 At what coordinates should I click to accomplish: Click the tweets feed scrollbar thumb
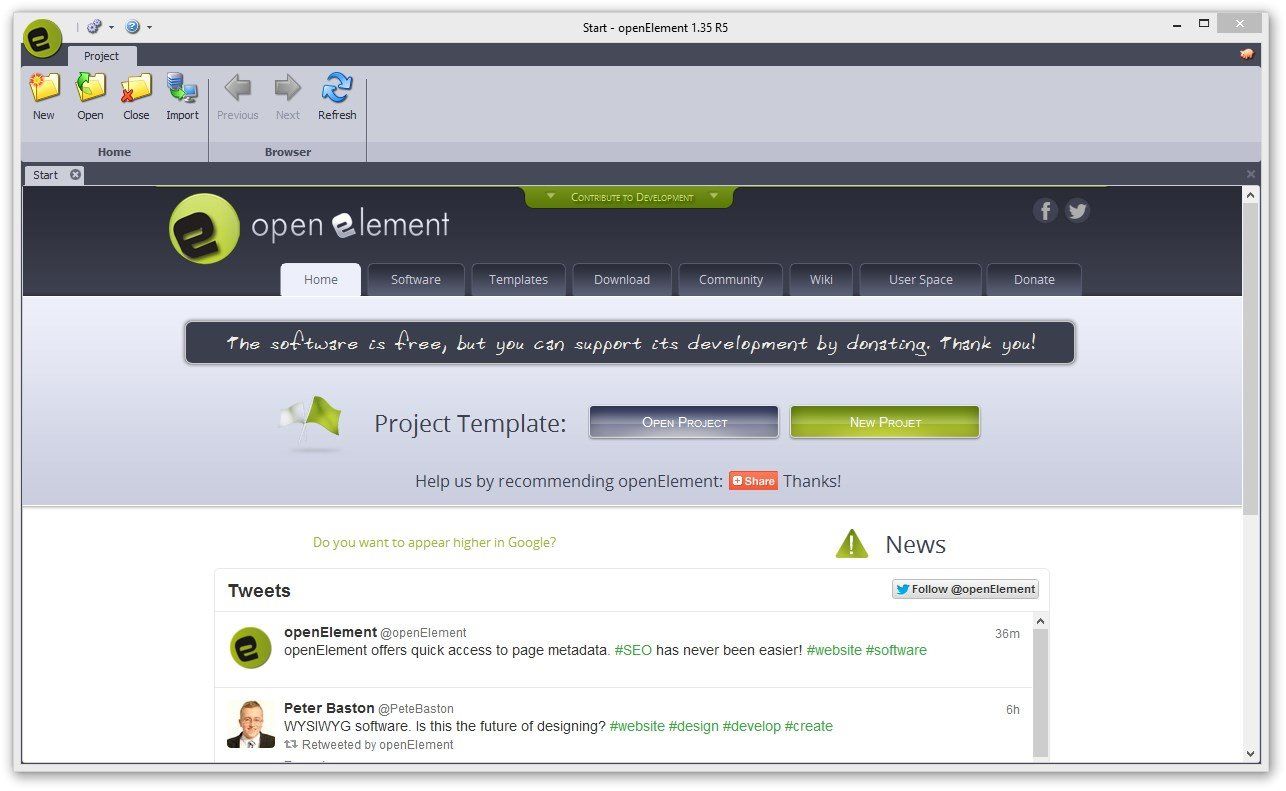(x=1040, y=693)
